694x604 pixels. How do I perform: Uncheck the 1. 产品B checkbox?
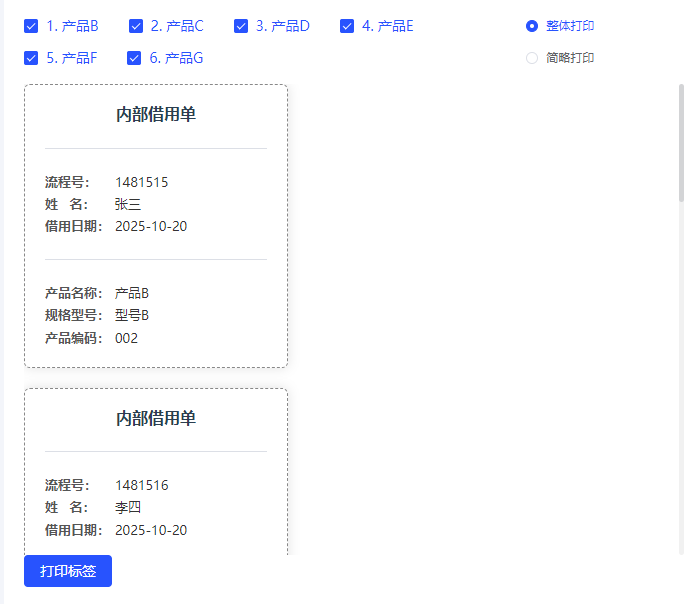(31, 26)
